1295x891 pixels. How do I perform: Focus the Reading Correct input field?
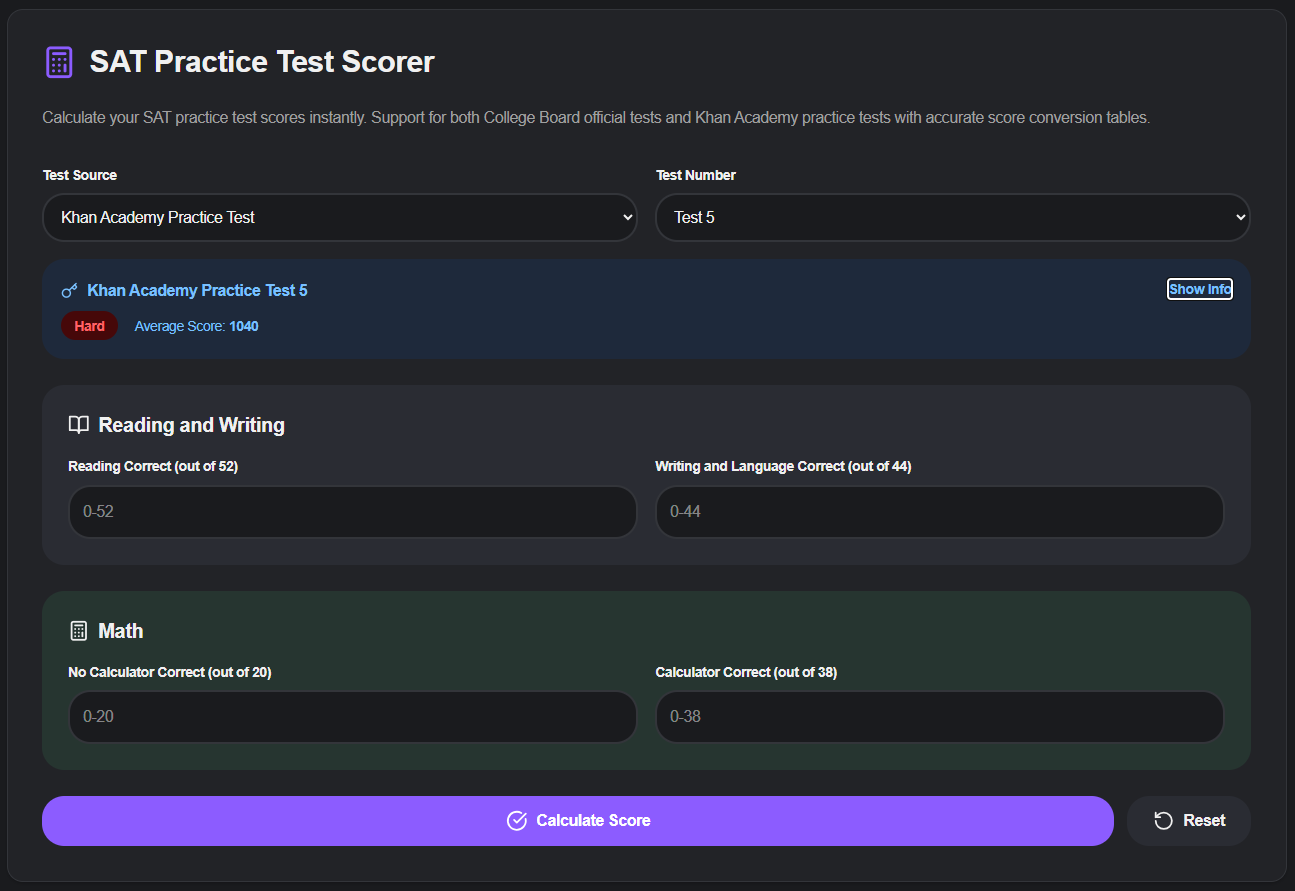point(352,512)
